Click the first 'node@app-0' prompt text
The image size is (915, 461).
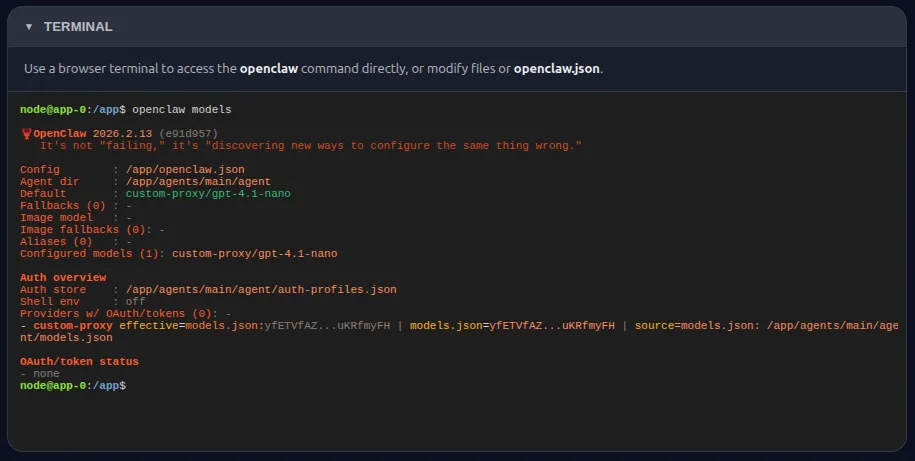click(53, 110)
